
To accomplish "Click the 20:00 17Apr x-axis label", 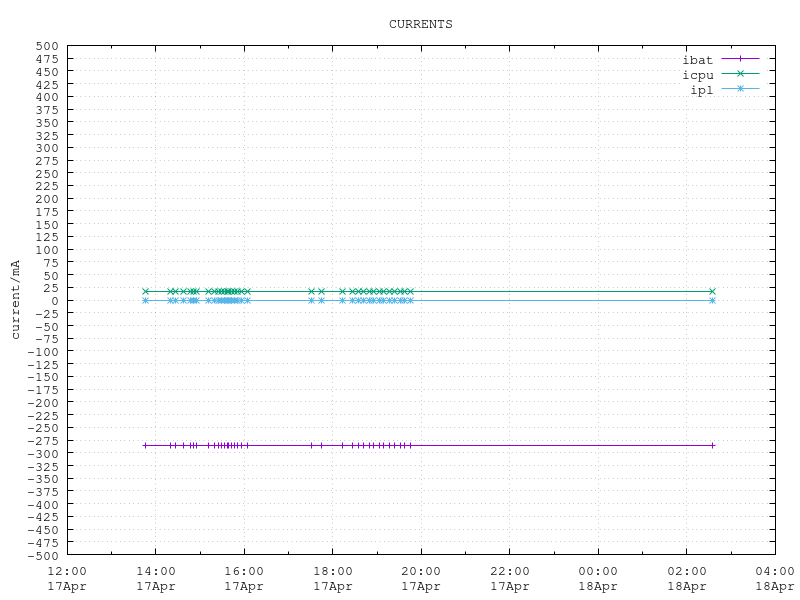I will (421, 579).
